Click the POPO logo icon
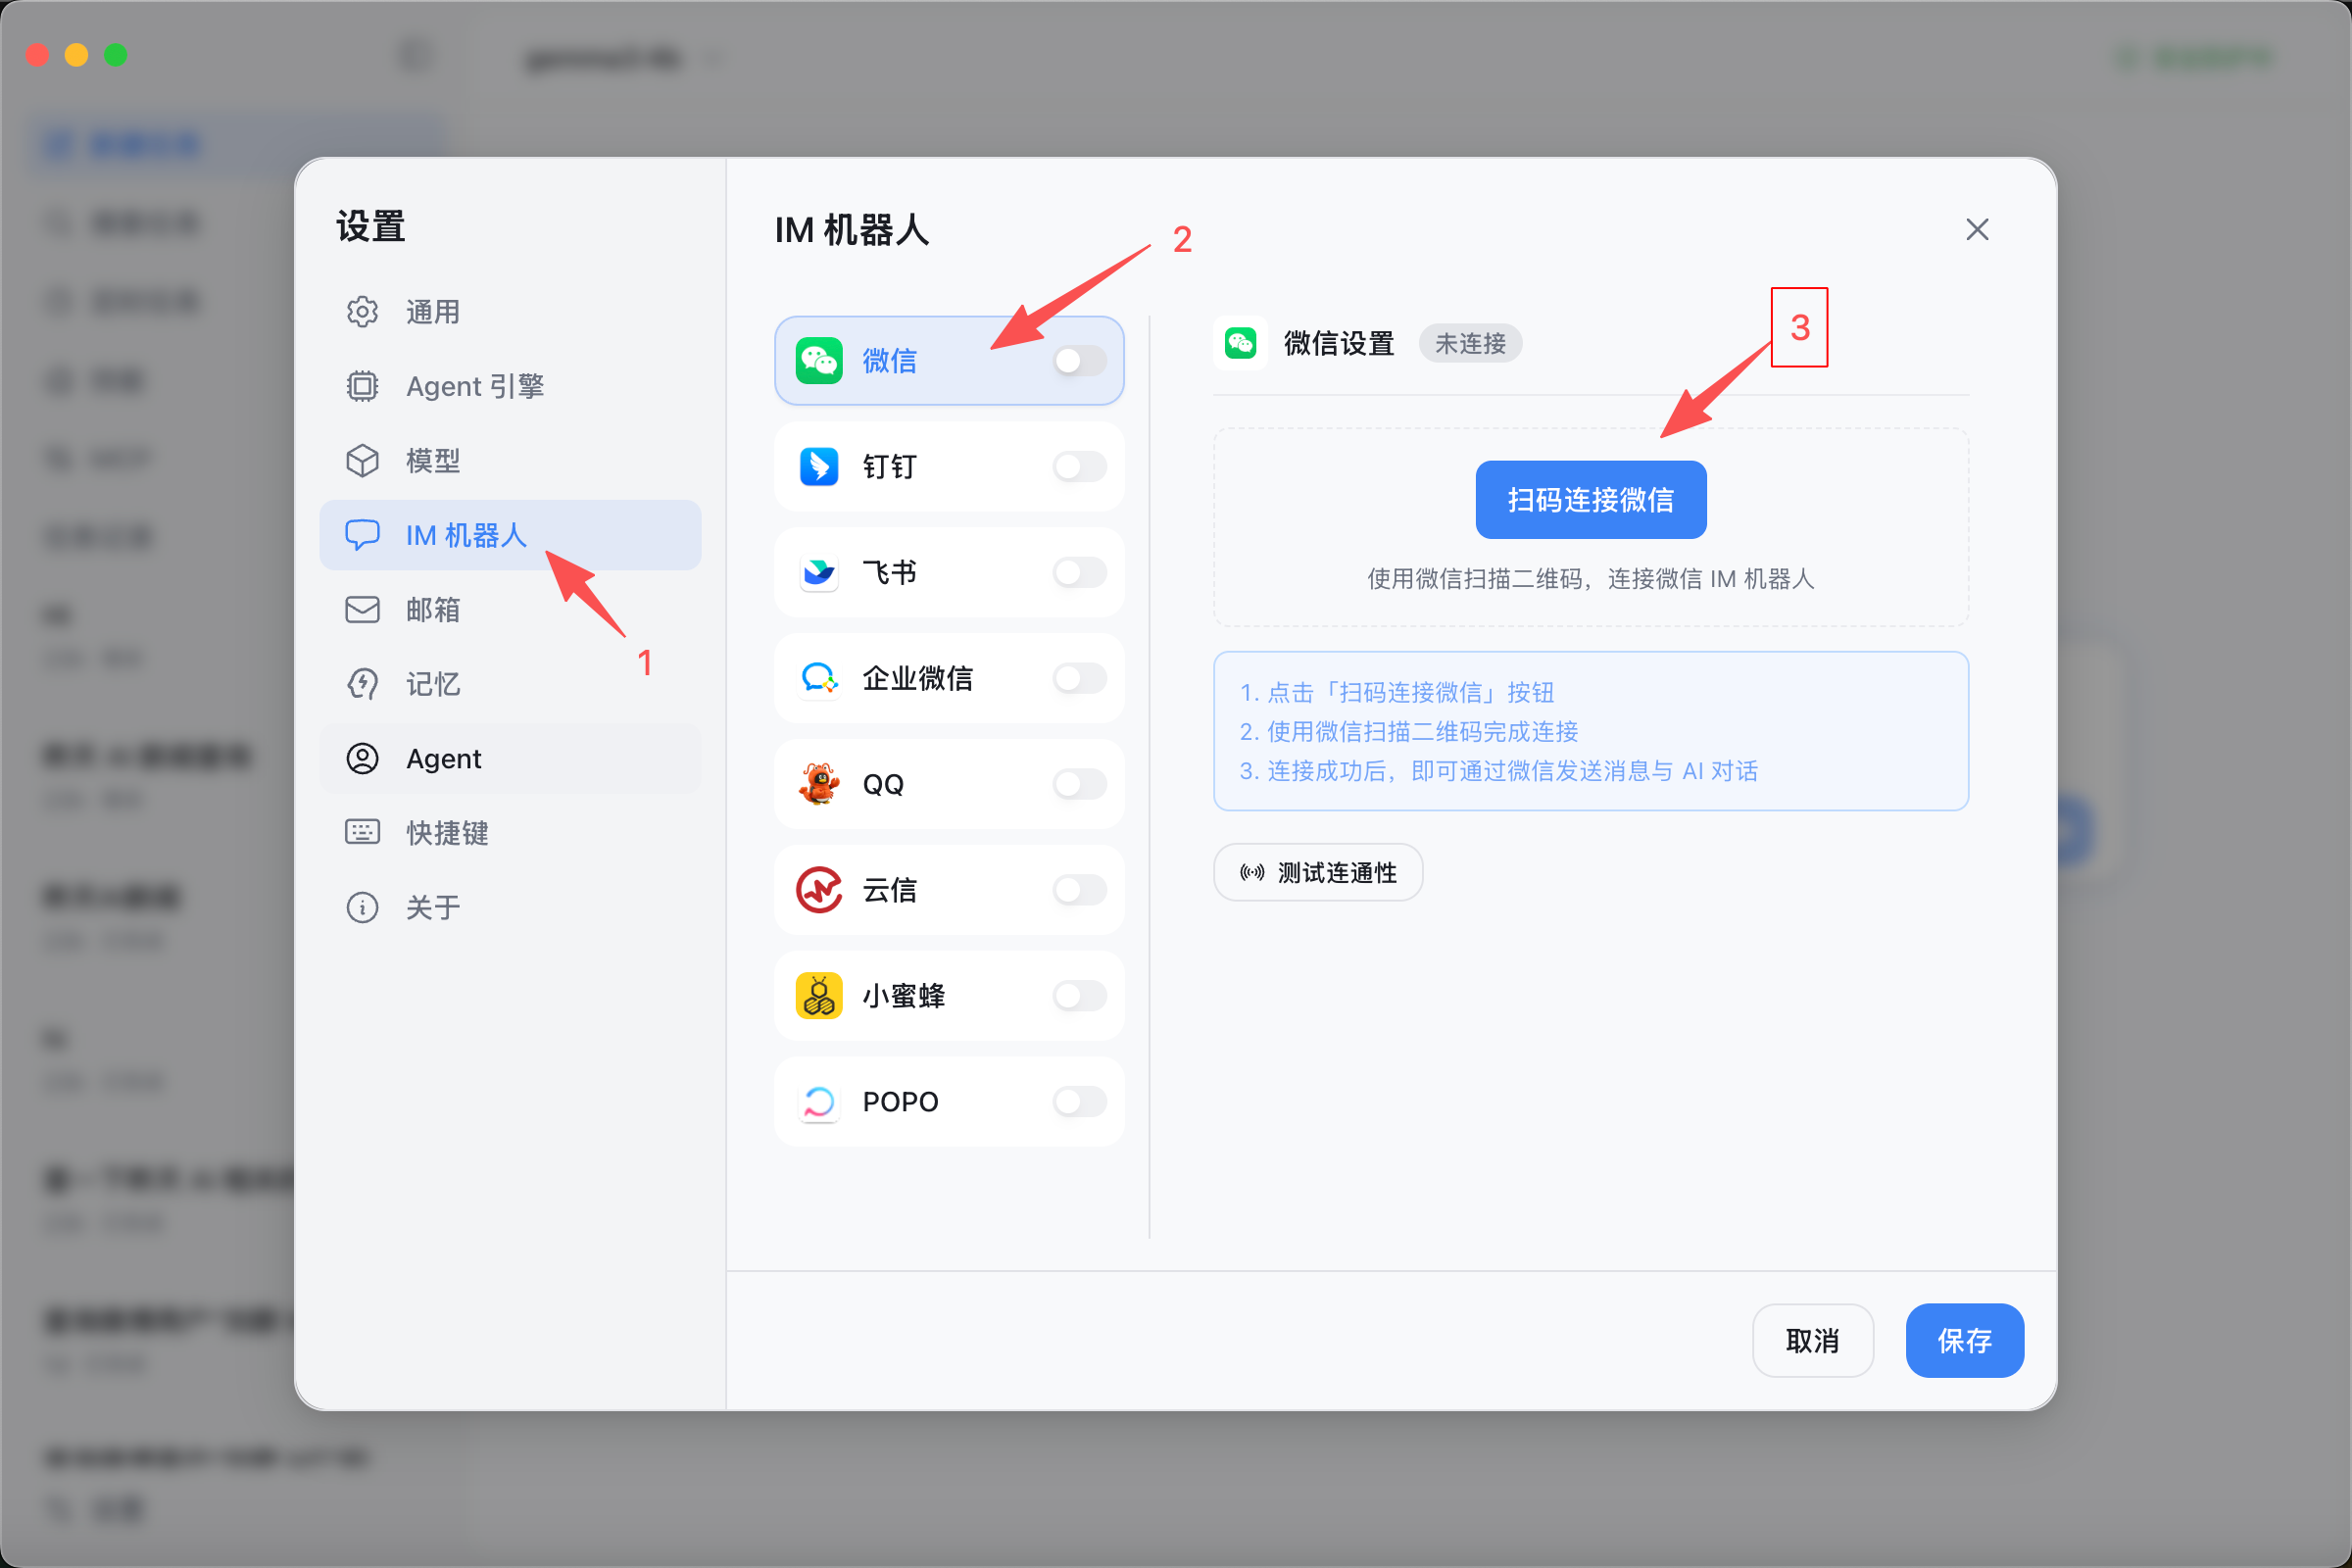The width and height of the screenshot is (2352, 1568). point(819,1102)
